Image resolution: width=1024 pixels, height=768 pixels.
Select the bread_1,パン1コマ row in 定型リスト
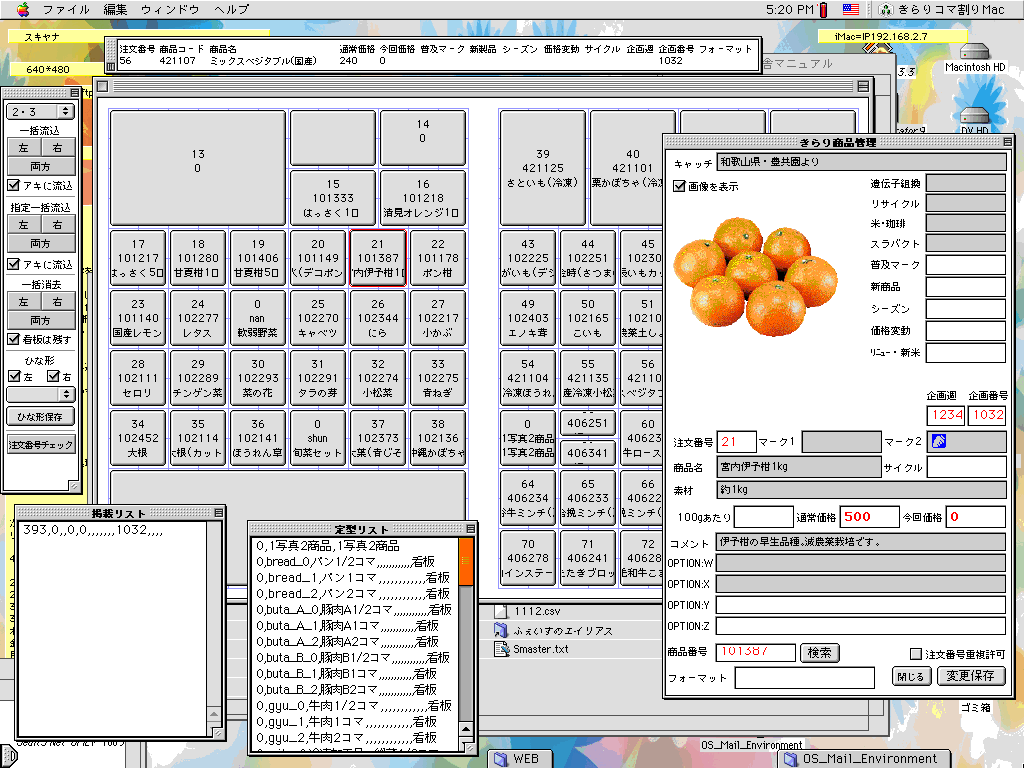pos(353,578)
